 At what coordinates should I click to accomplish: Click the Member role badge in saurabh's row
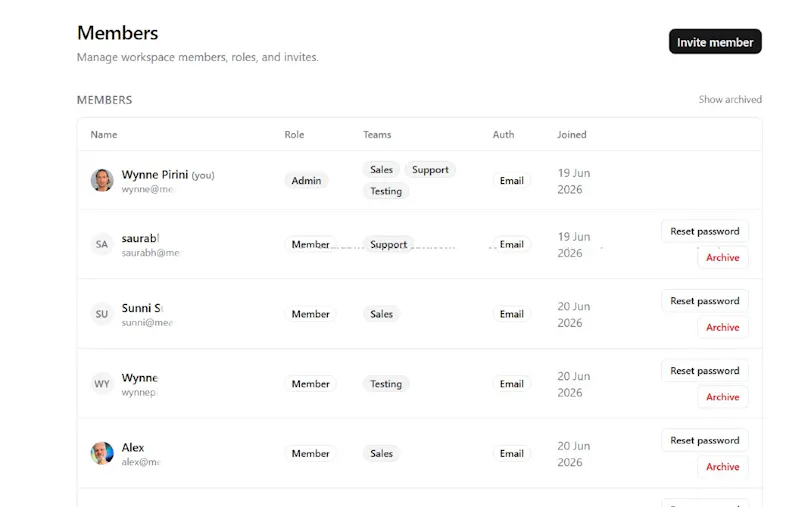click(x=310, y=244)
